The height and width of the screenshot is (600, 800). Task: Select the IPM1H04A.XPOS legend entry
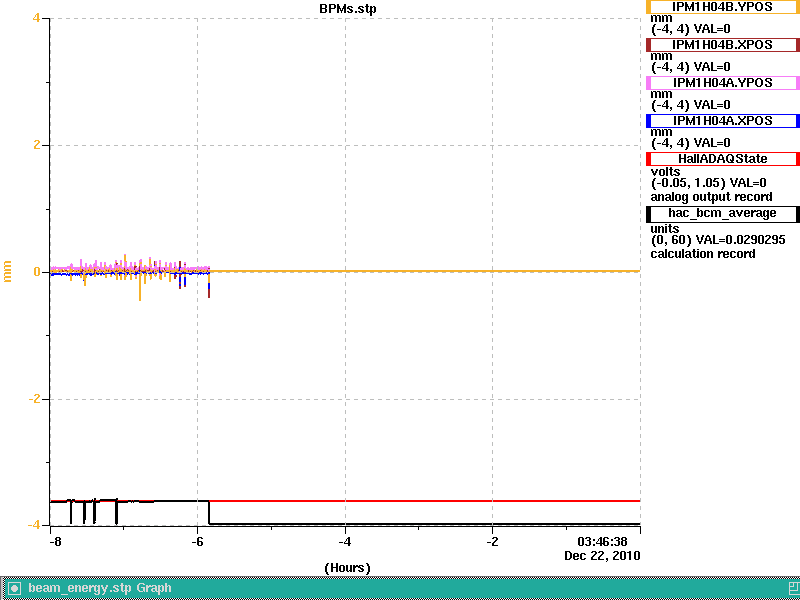(722, 121)
